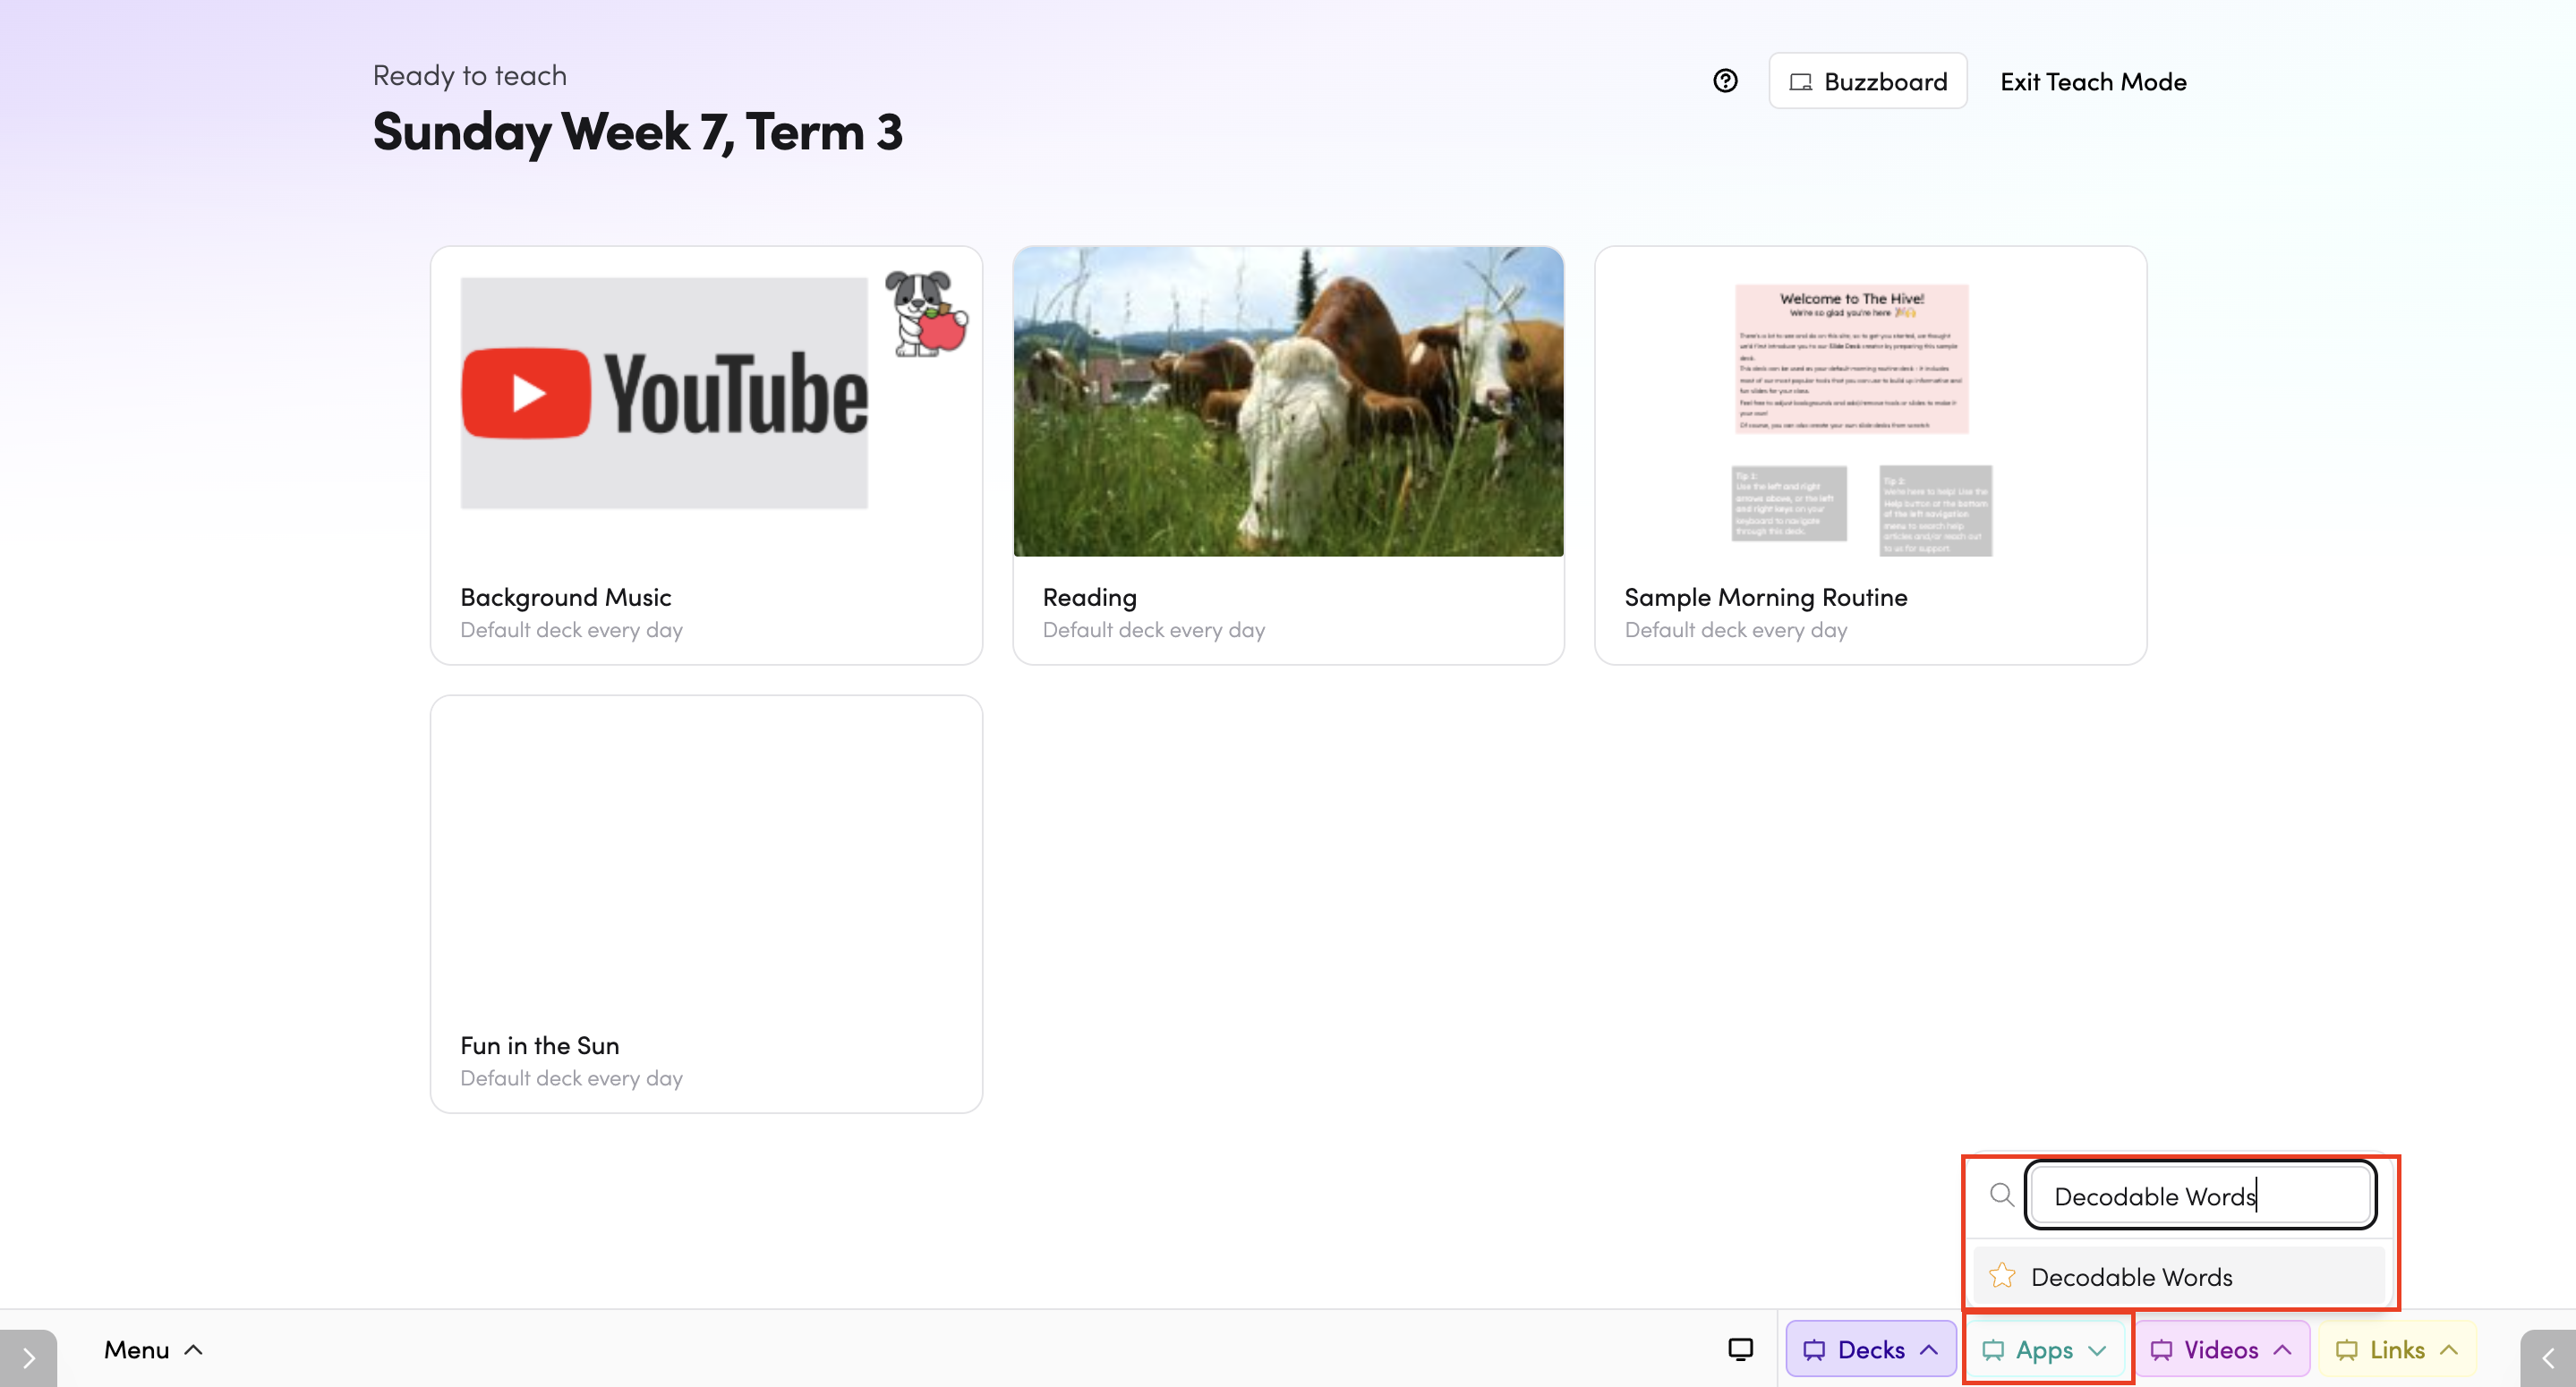This screenshot has width=2576, height=1387.
Task: Open the Buzzboard button
Action: click(1867, 81)
